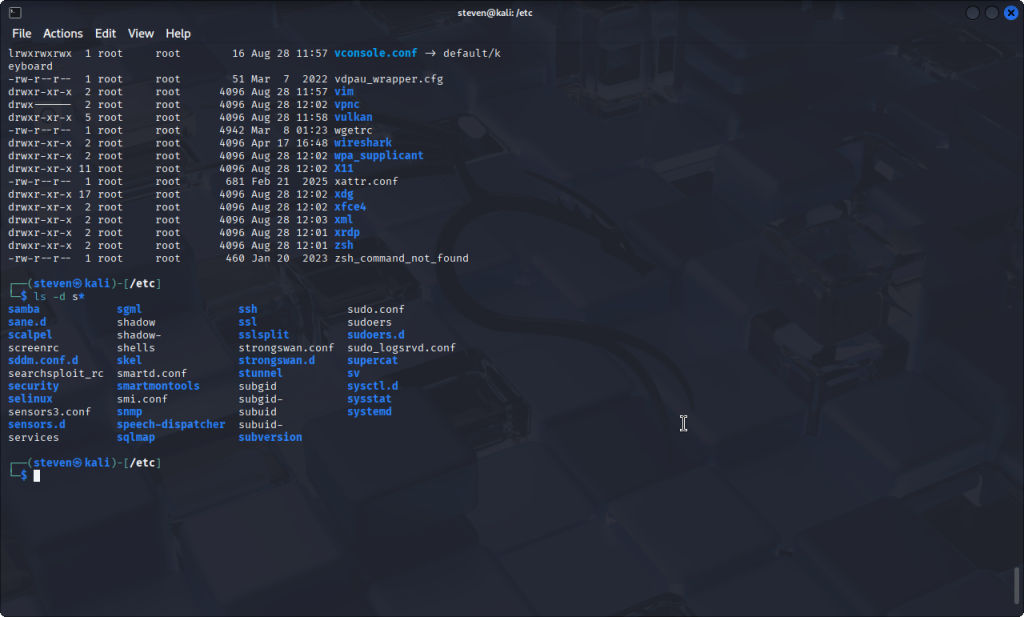This screenshot has height=617, width=1024.
Task: Close the terminal window
Action: coord(1010,13)
